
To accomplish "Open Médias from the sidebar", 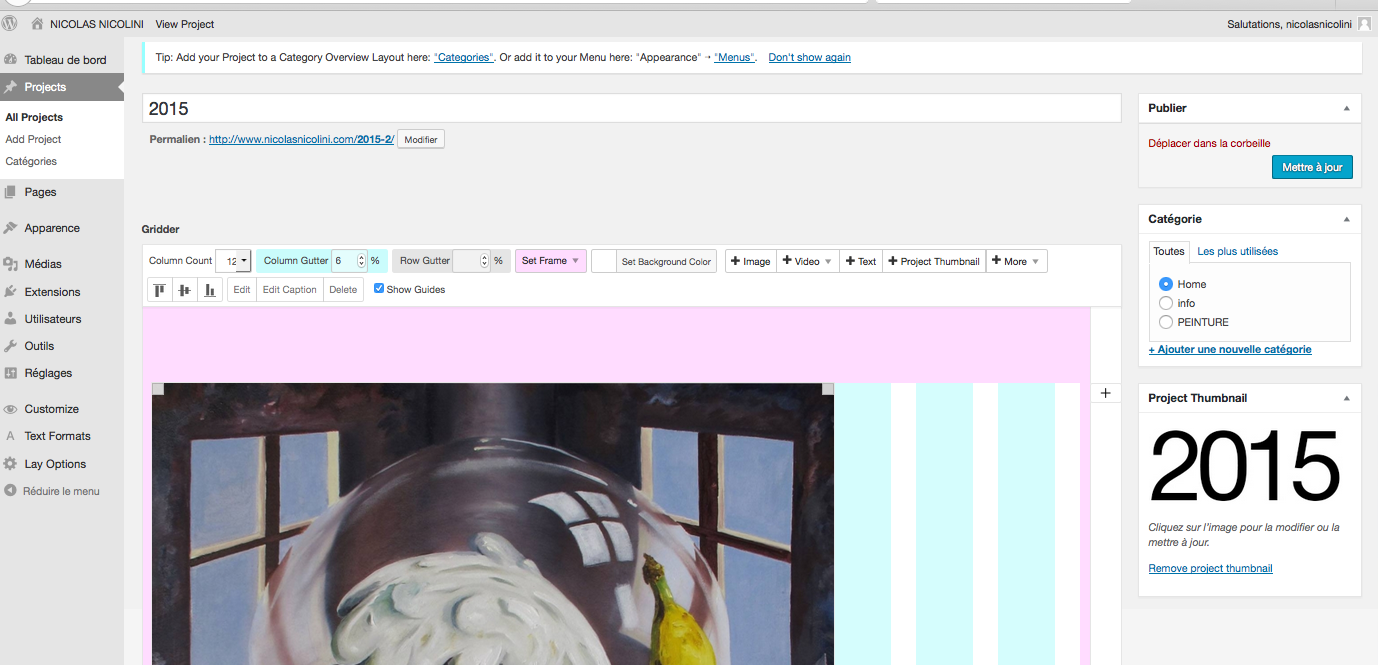I will tap(43, 264).
